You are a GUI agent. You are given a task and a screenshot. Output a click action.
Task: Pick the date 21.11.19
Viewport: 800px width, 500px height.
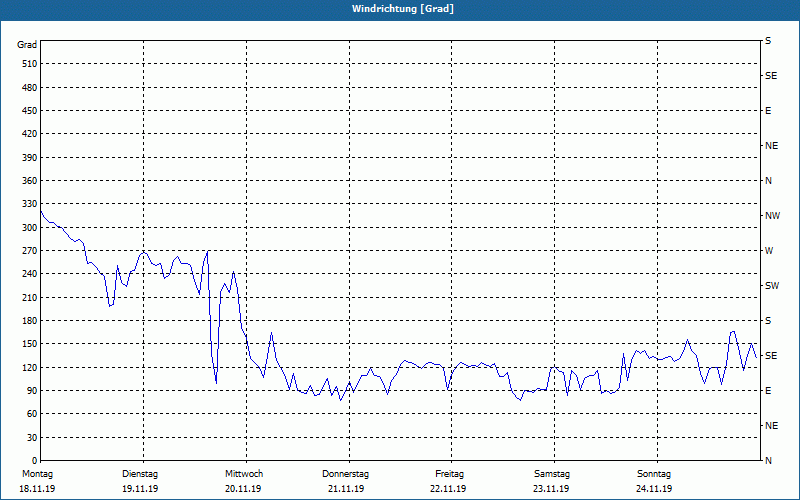point(346,489)
